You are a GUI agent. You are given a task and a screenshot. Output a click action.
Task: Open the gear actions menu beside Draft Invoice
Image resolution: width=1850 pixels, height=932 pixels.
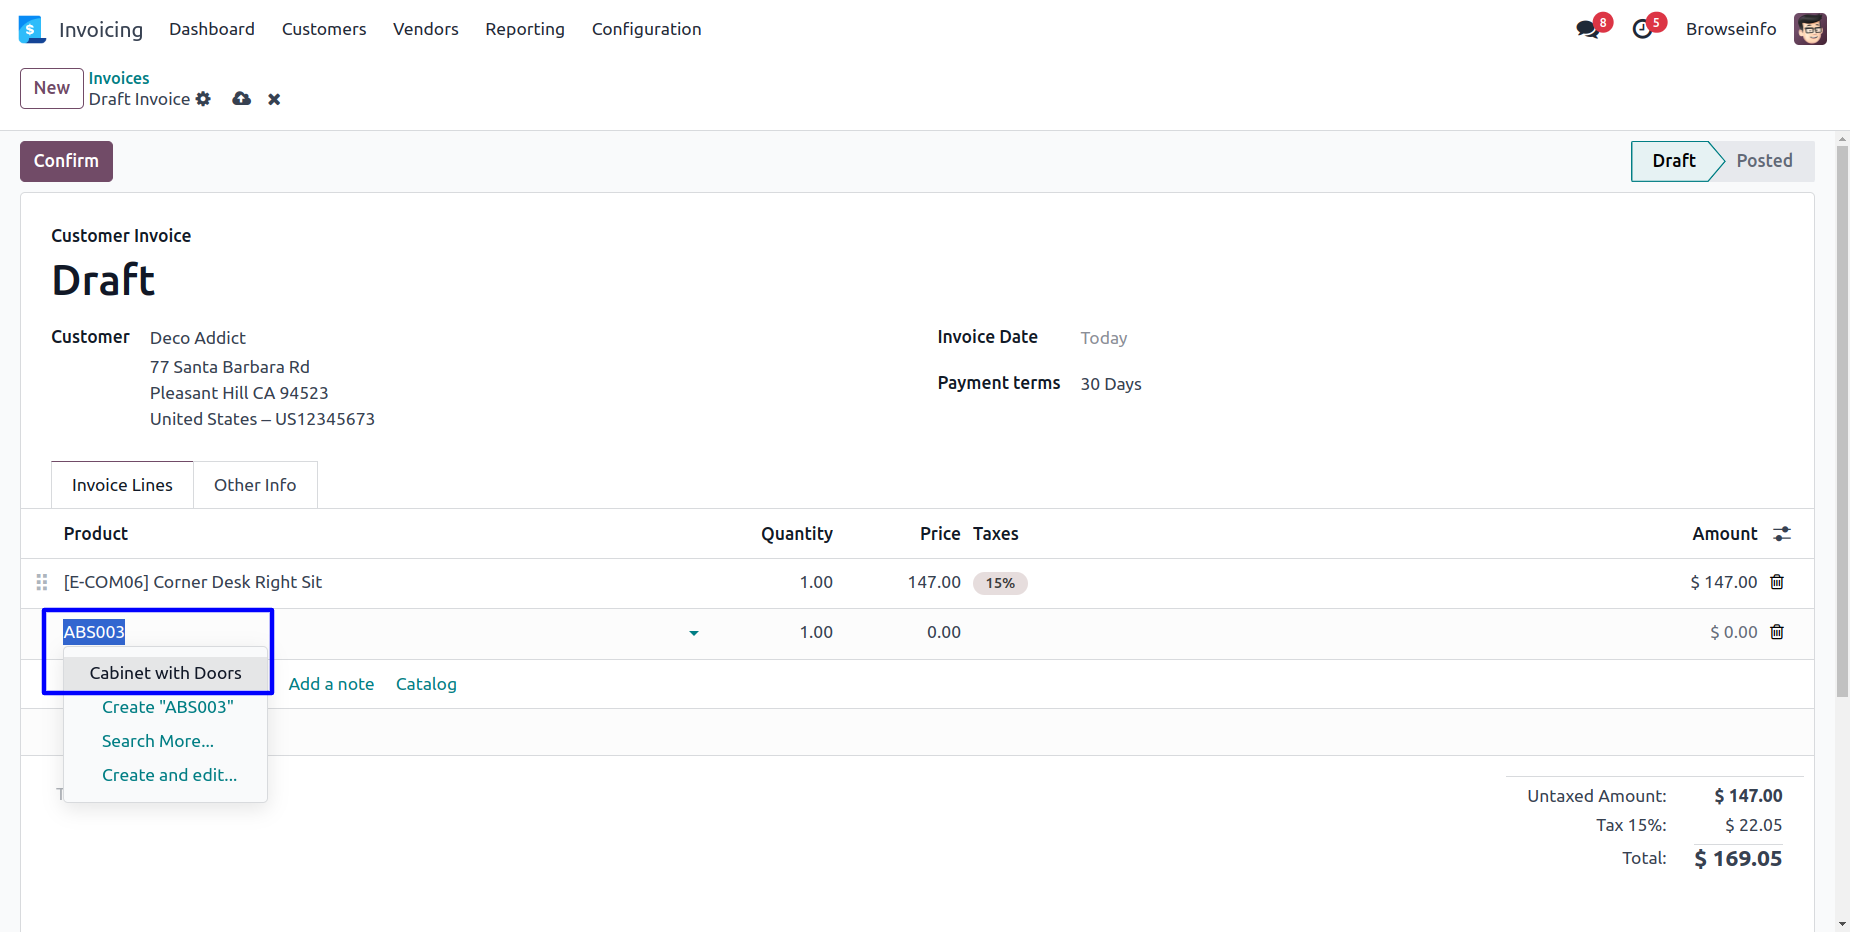(x=204, y=99)
